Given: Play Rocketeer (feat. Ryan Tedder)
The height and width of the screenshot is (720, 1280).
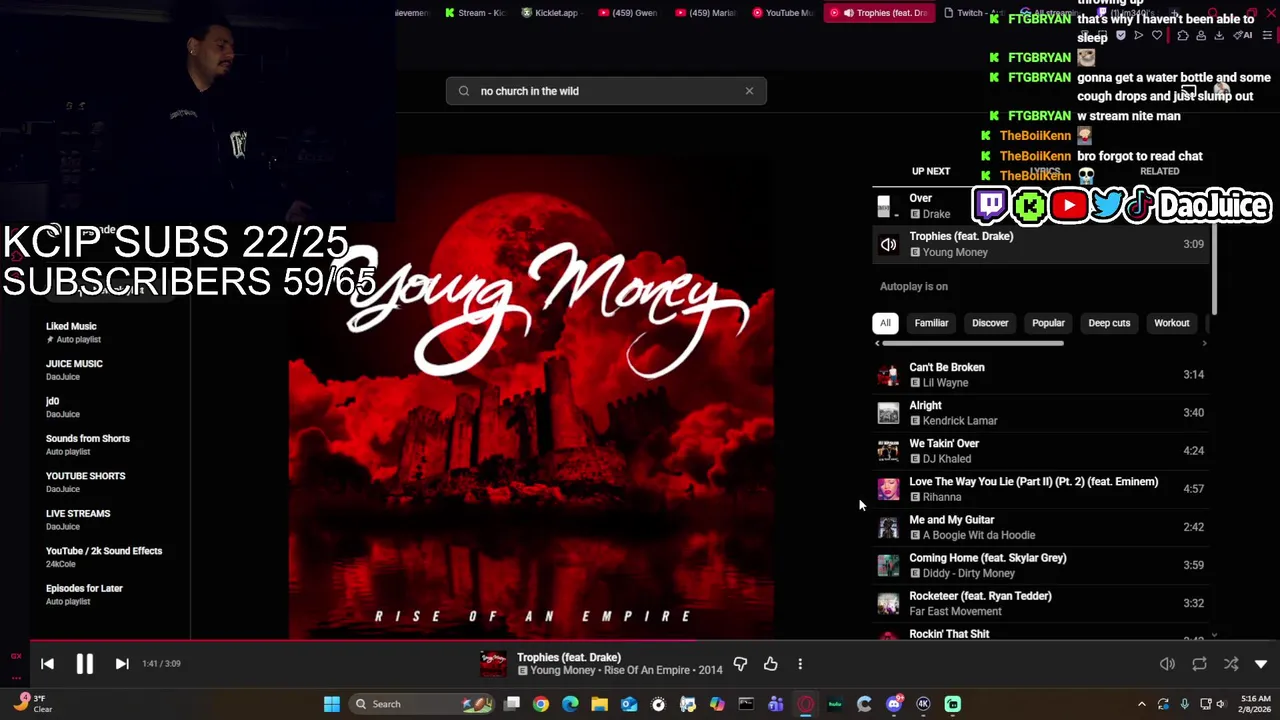Looking at the screenshot, I should tap(1040, 603).
